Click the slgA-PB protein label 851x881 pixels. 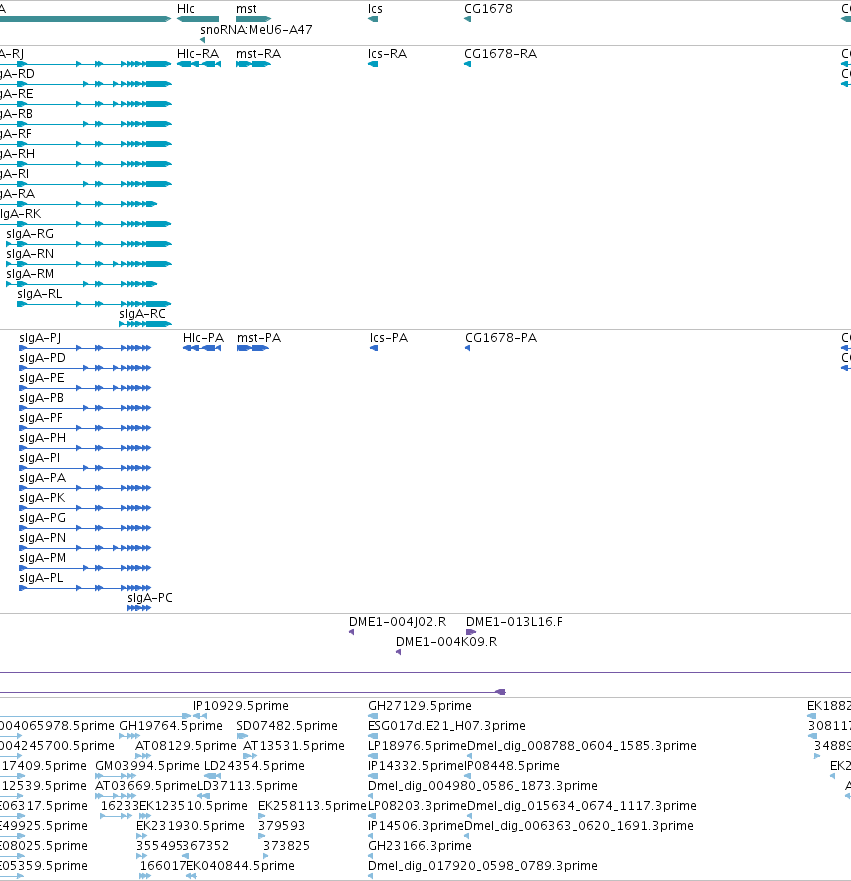[x=42, y=398]
